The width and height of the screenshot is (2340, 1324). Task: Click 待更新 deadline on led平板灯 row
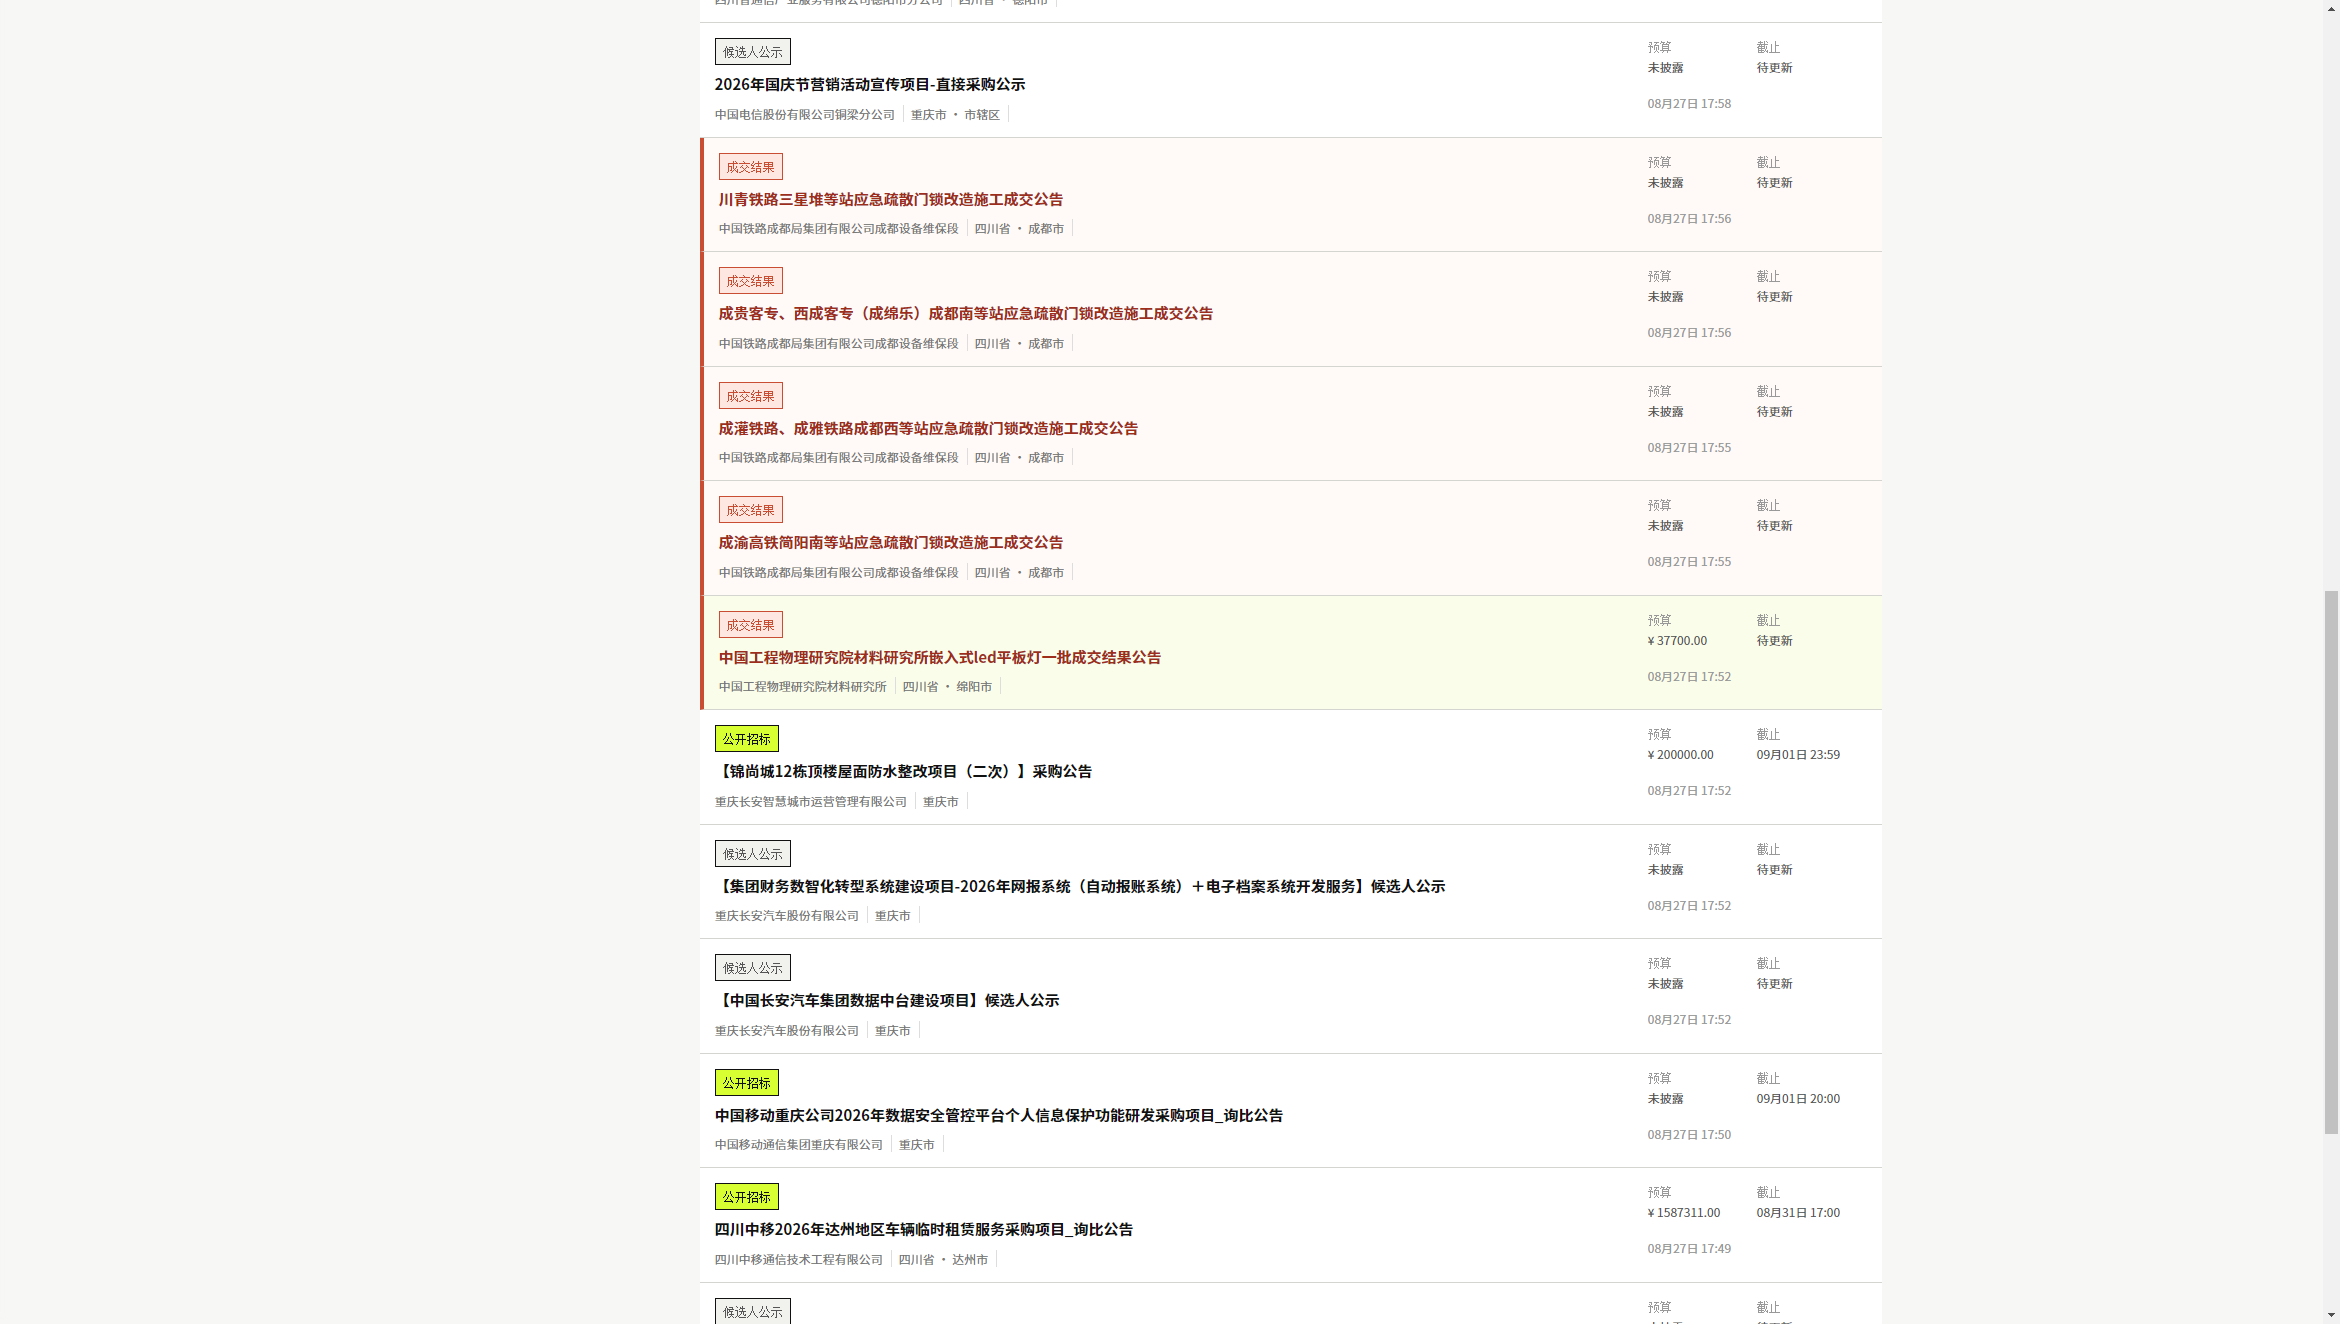click(x=1774, y=641)
